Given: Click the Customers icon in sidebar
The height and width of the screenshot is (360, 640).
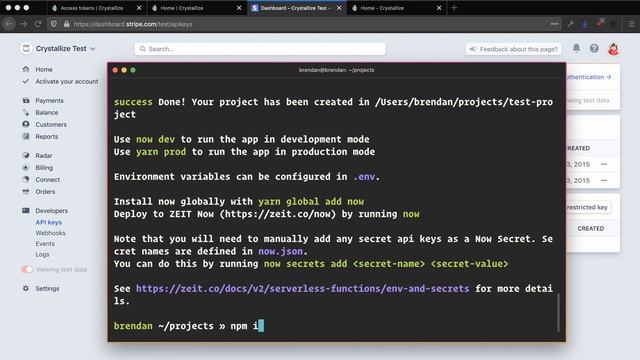Looking at the screenshot, I should tap(26, 124).
